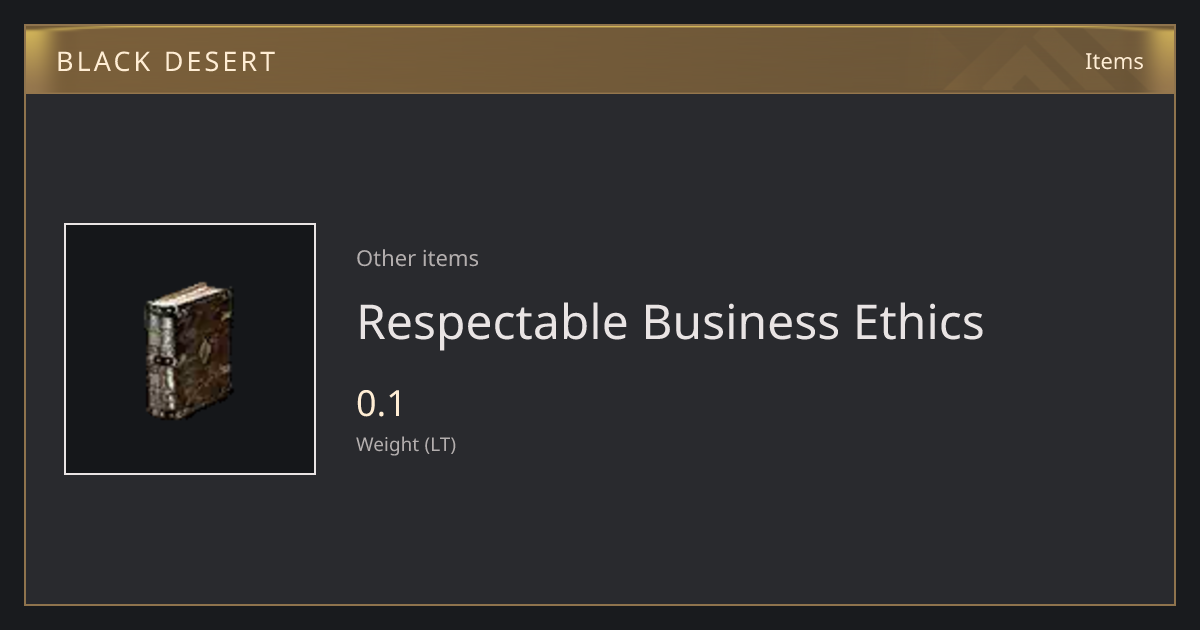The height and width of the screenshot is (630, 1200).
Task: Select the Other items category label
Action: point(417,258)
